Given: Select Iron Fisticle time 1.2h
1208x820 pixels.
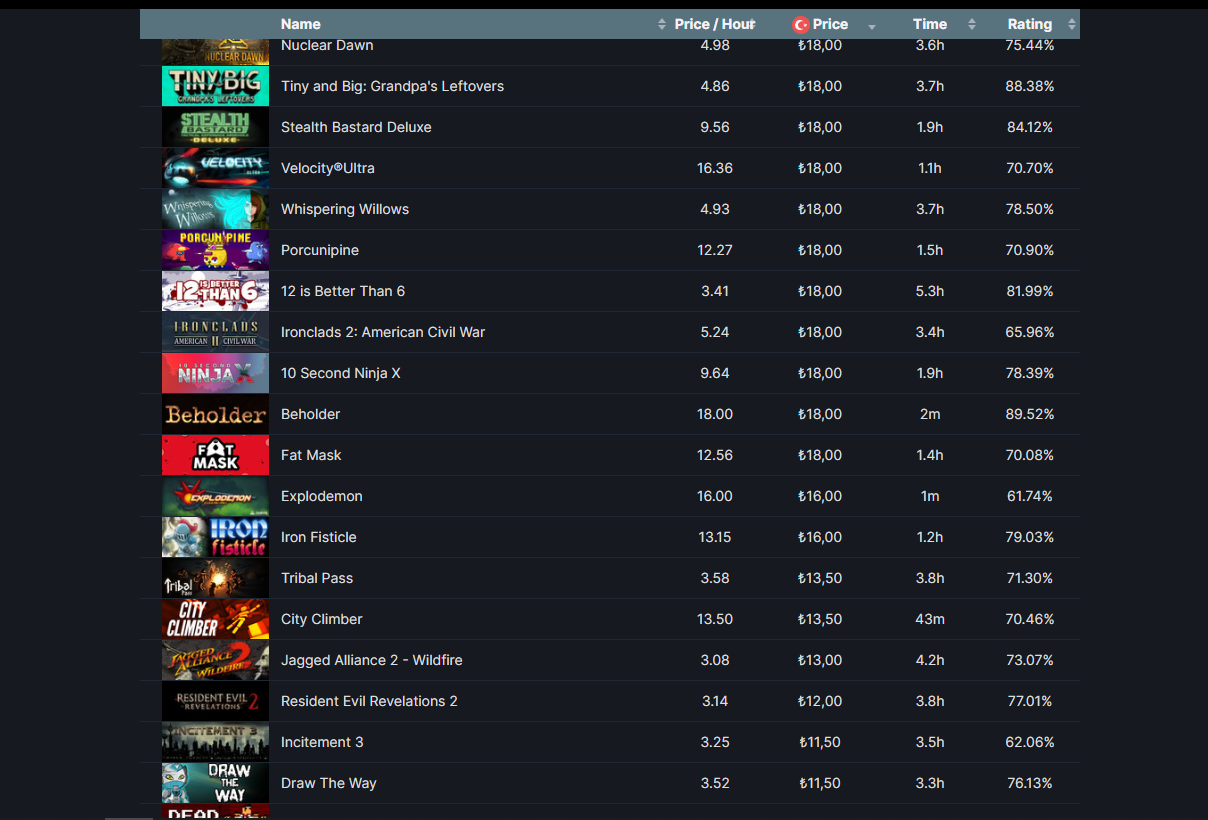Looking at the screenshot, I should tap(930, 537).
